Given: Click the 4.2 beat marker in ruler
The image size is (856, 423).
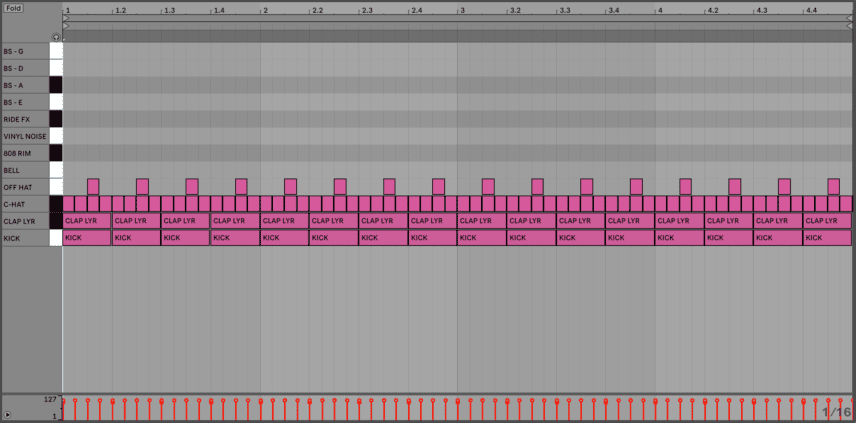Looking at the screenshot, I should [713, 10].
